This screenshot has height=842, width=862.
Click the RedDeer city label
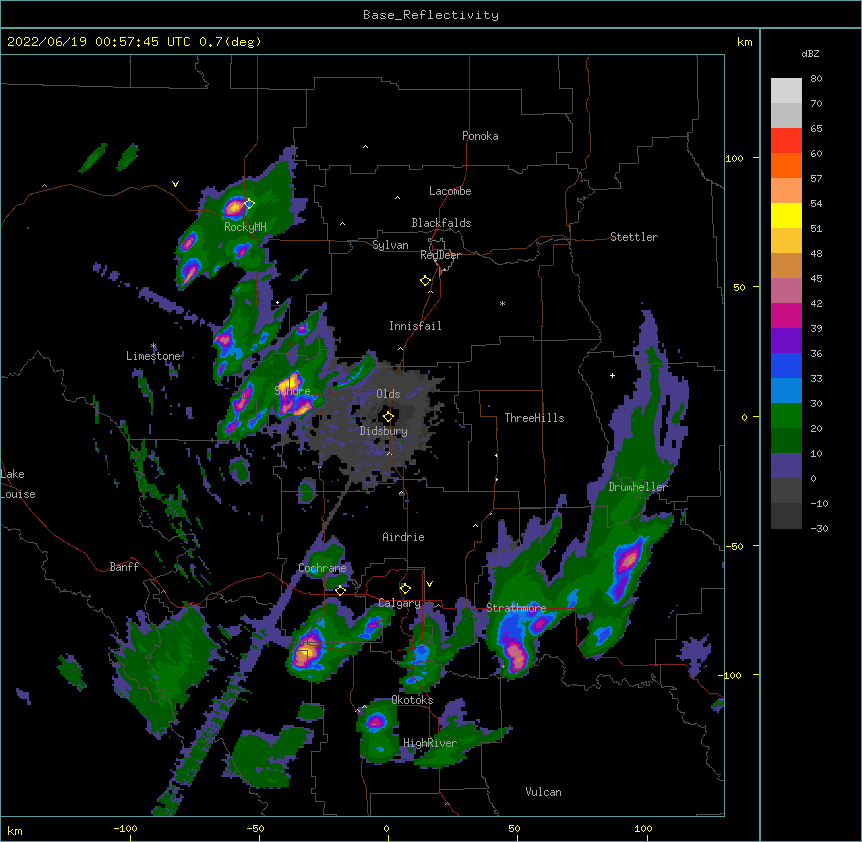point(440,255)
